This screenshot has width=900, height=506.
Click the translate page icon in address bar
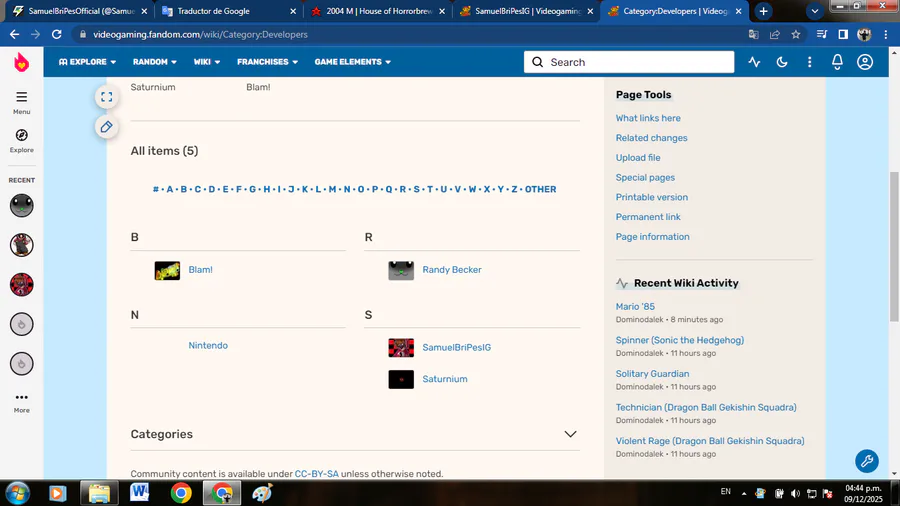(x=754, y=34)
